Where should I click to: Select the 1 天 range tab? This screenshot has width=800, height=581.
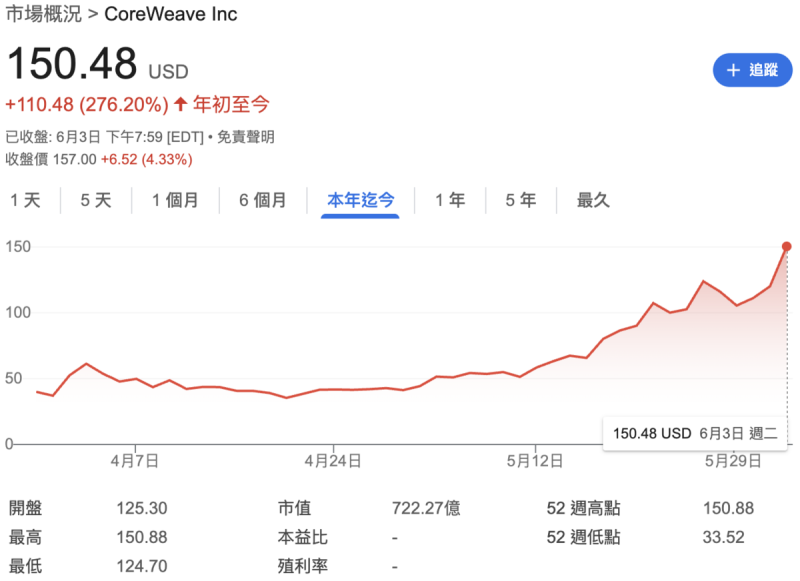pos(26,200)
